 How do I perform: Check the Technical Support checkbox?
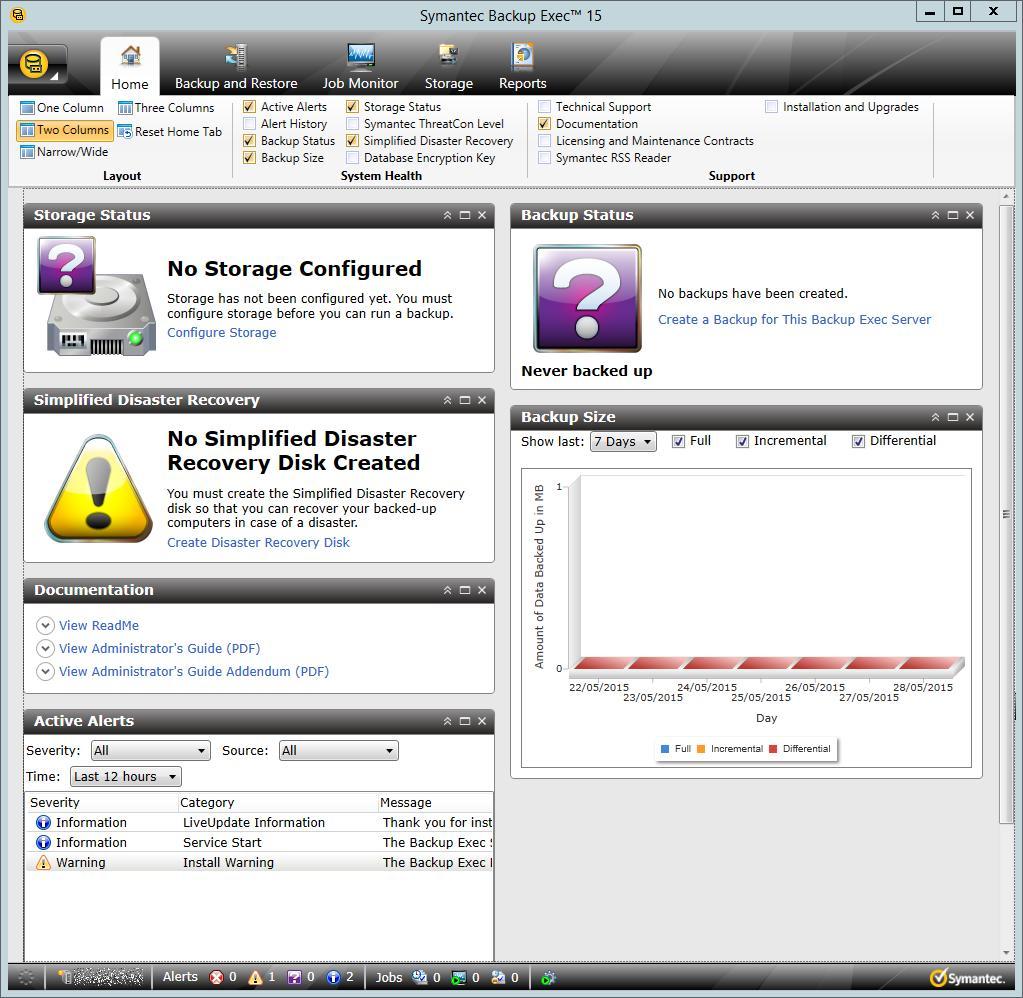tap(544, 106)
